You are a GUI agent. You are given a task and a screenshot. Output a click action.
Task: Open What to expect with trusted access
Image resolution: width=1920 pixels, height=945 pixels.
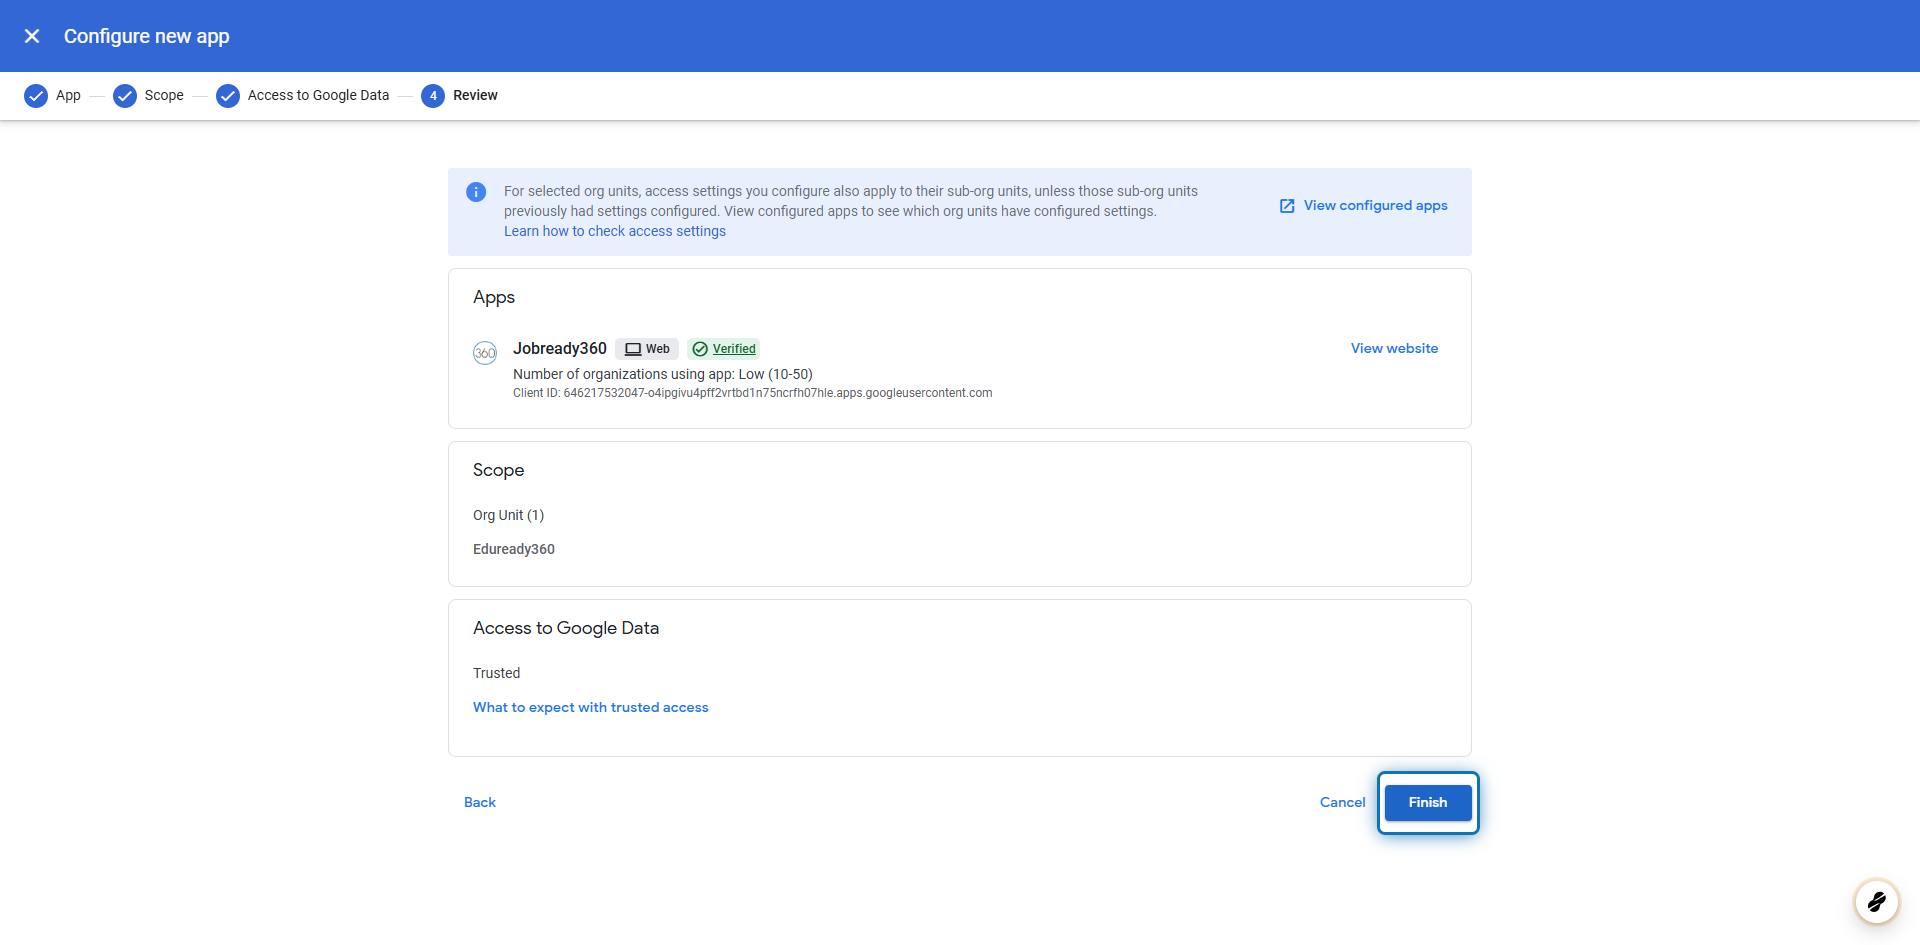coord(591,707)
